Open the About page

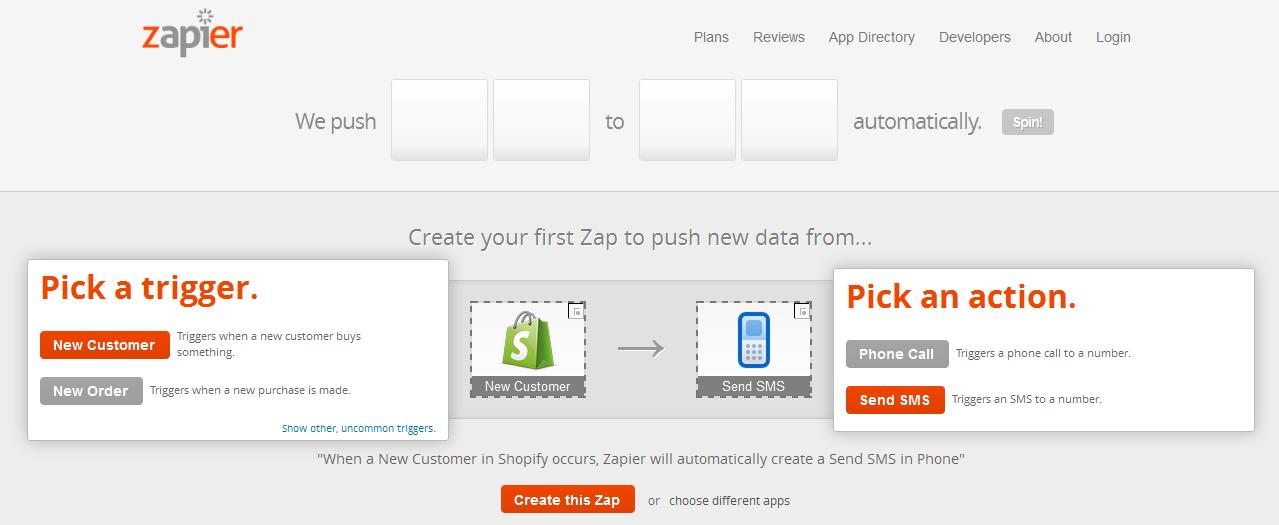pos(1053,37)
